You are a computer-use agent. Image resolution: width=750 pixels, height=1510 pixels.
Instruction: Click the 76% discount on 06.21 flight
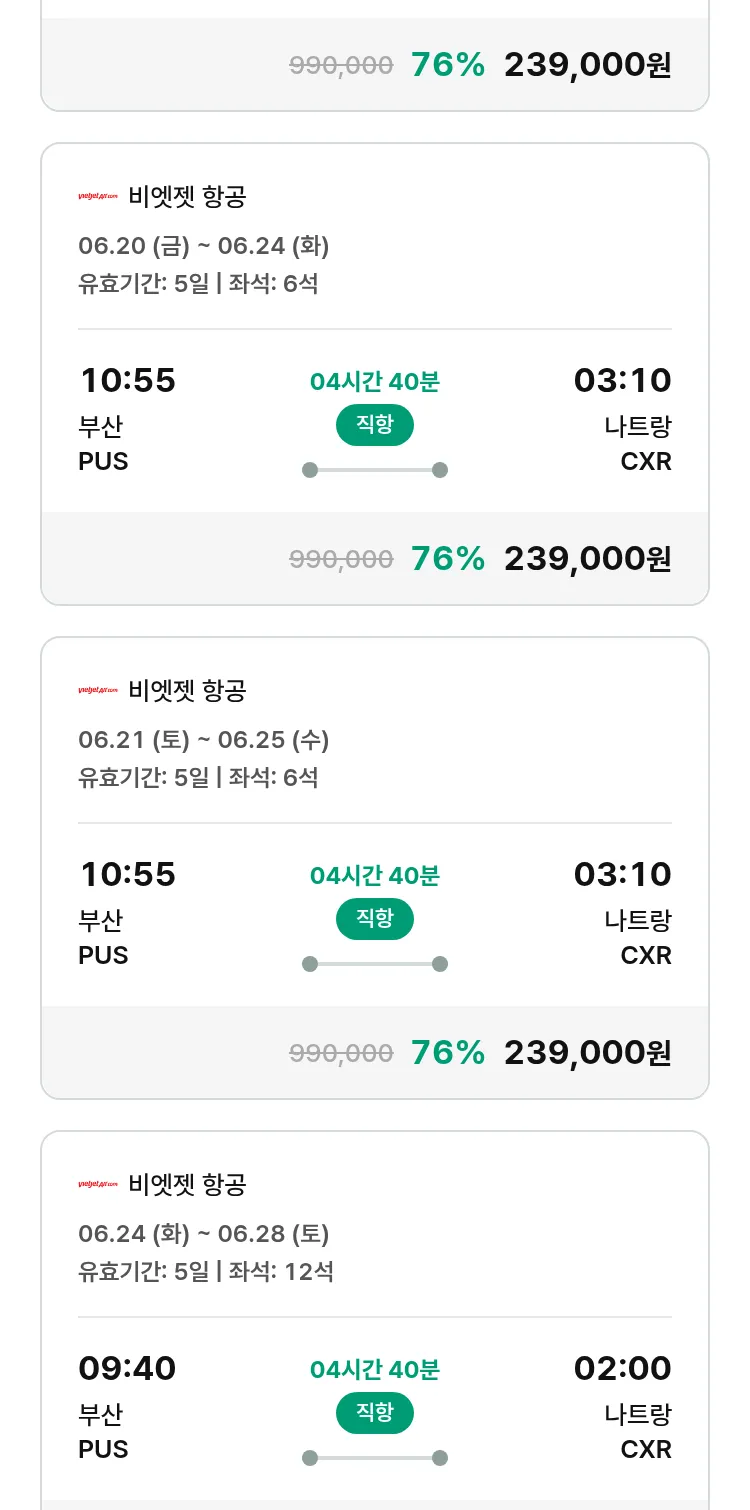448,1052
